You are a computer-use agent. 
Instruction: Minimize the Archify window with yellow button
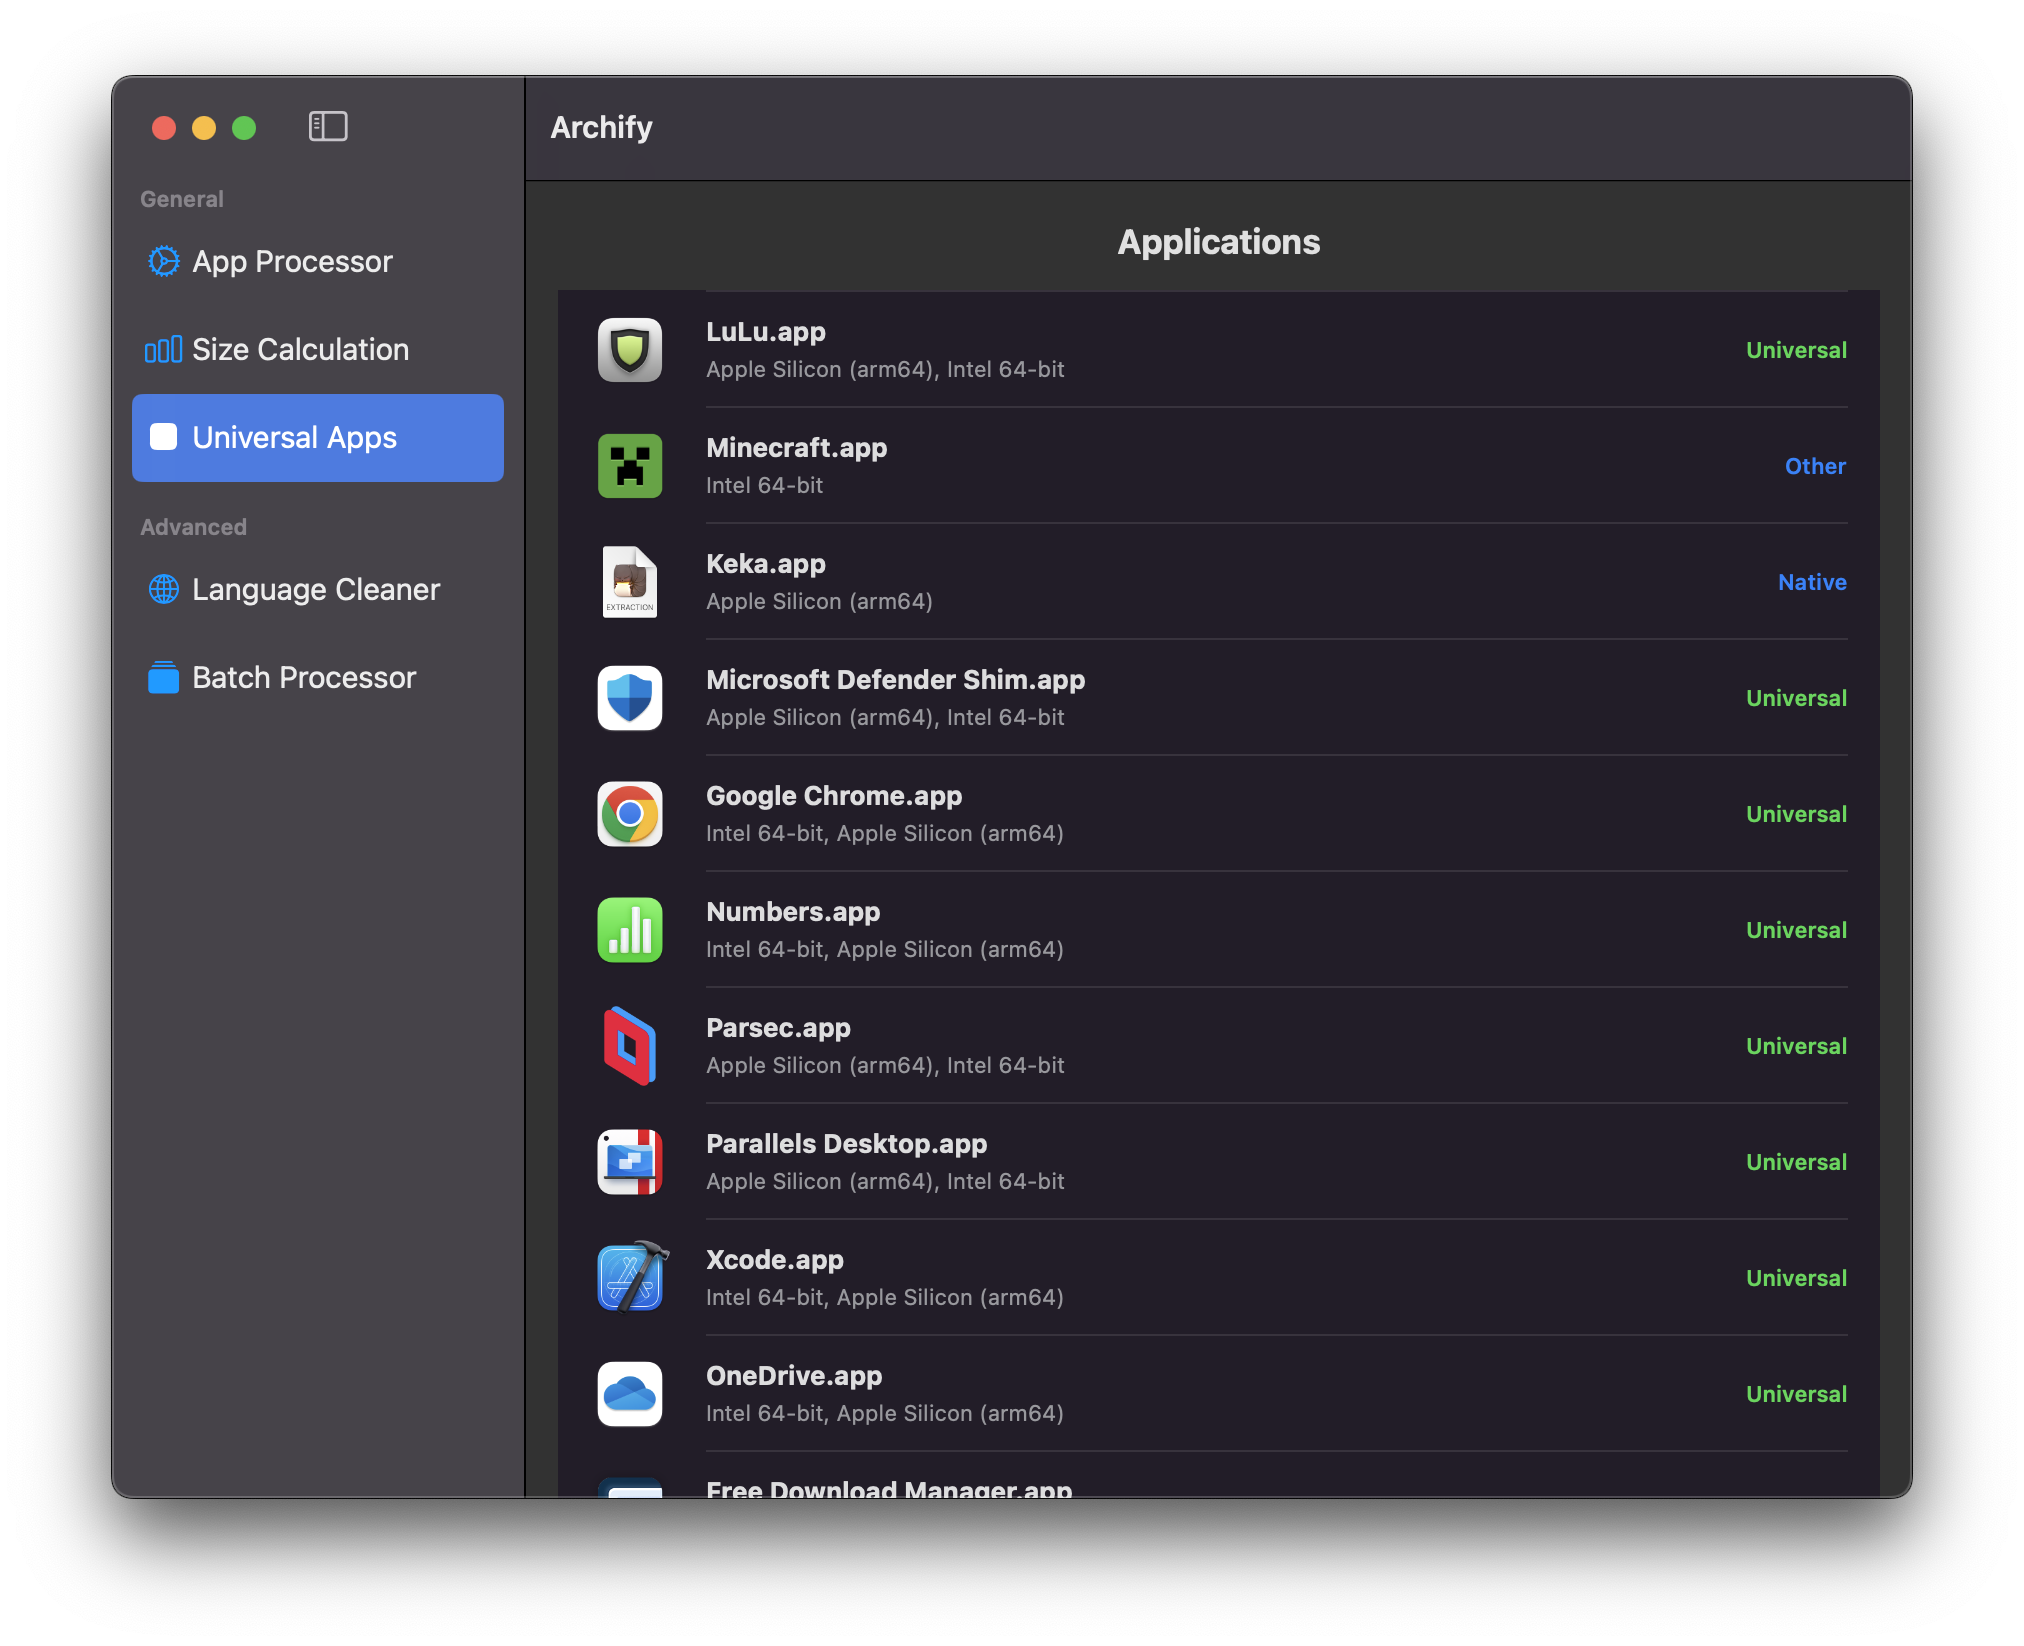click(x=204, y=128)
